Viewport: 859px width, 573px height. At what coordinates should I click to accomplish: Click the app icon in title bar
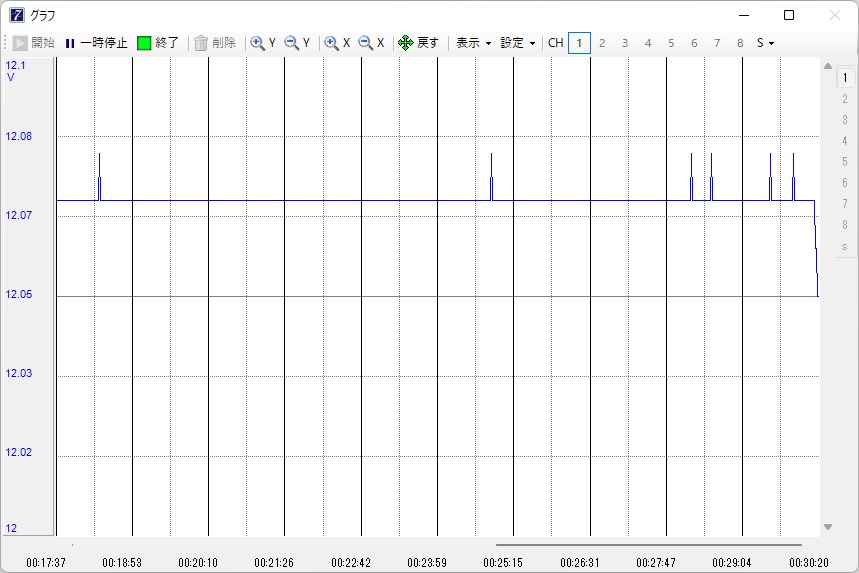[17, 15]
